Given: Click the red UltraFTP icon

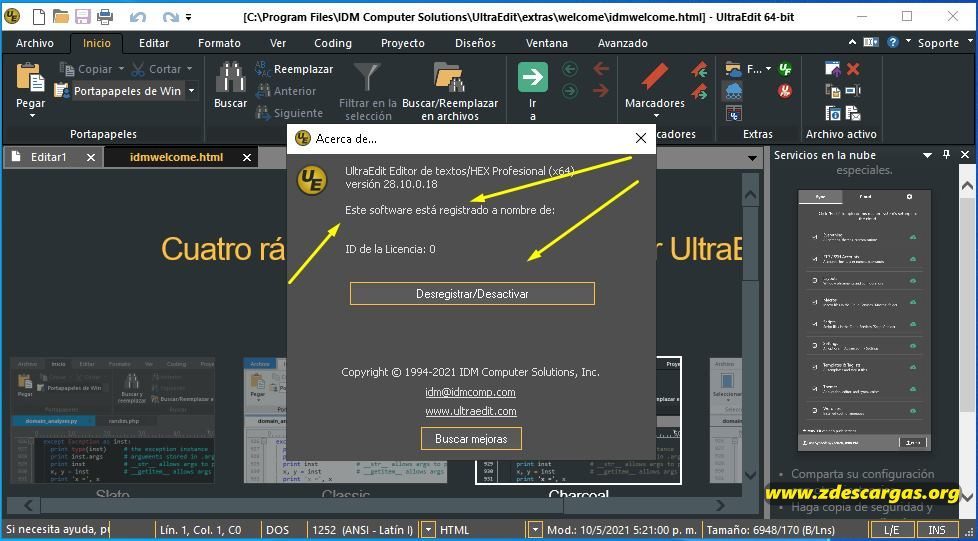Looking at the screenshot, I should (785, 91).
